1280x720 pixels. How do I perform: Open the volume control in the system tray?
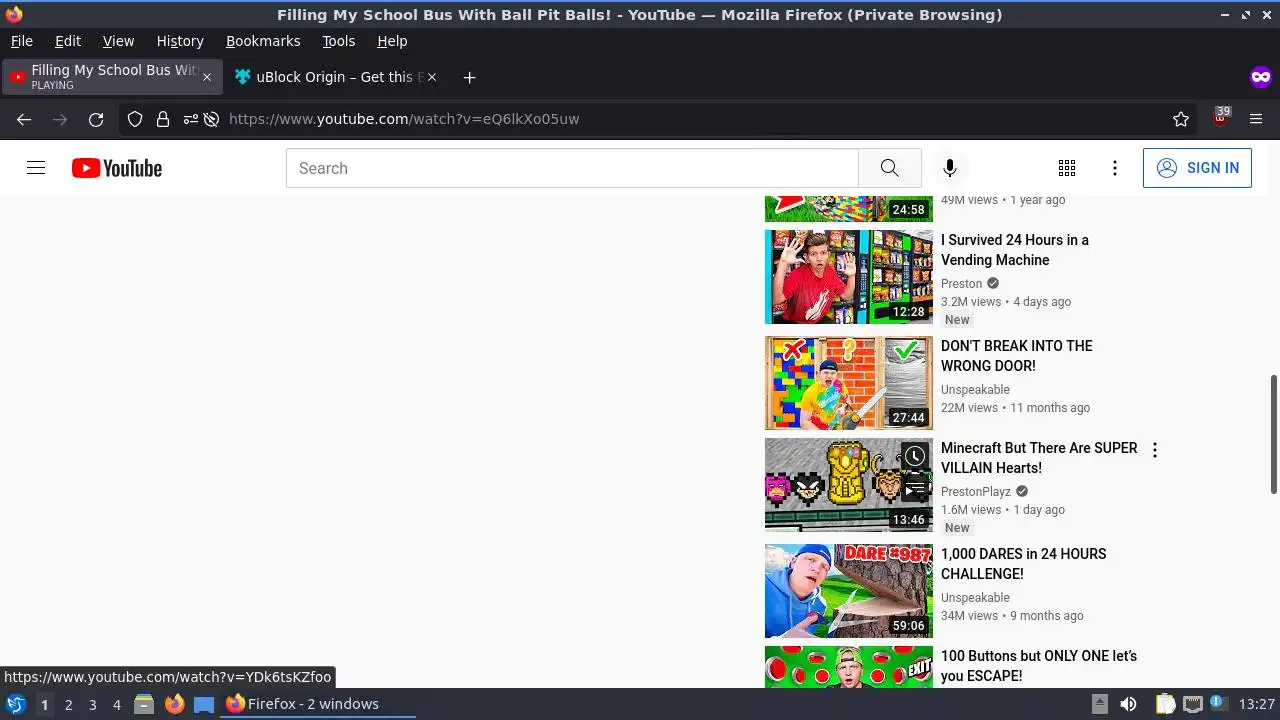click(1128, 704)
